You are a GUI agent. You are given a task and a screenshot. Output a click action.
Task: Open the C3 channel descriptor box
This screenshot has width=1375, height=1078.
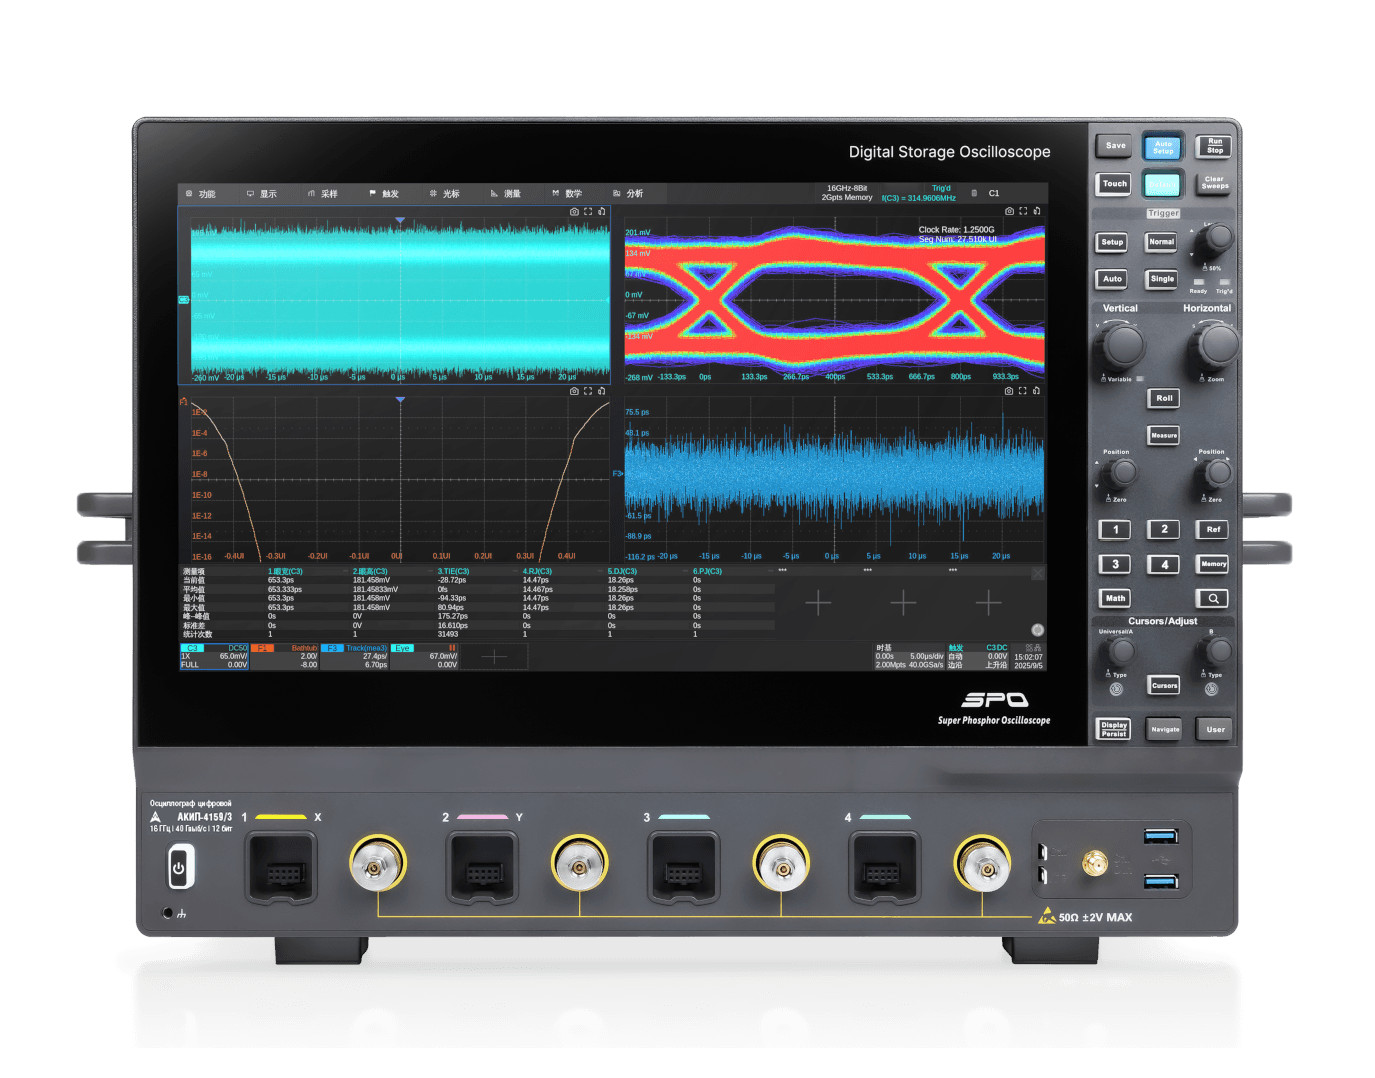tap(214, 657)
